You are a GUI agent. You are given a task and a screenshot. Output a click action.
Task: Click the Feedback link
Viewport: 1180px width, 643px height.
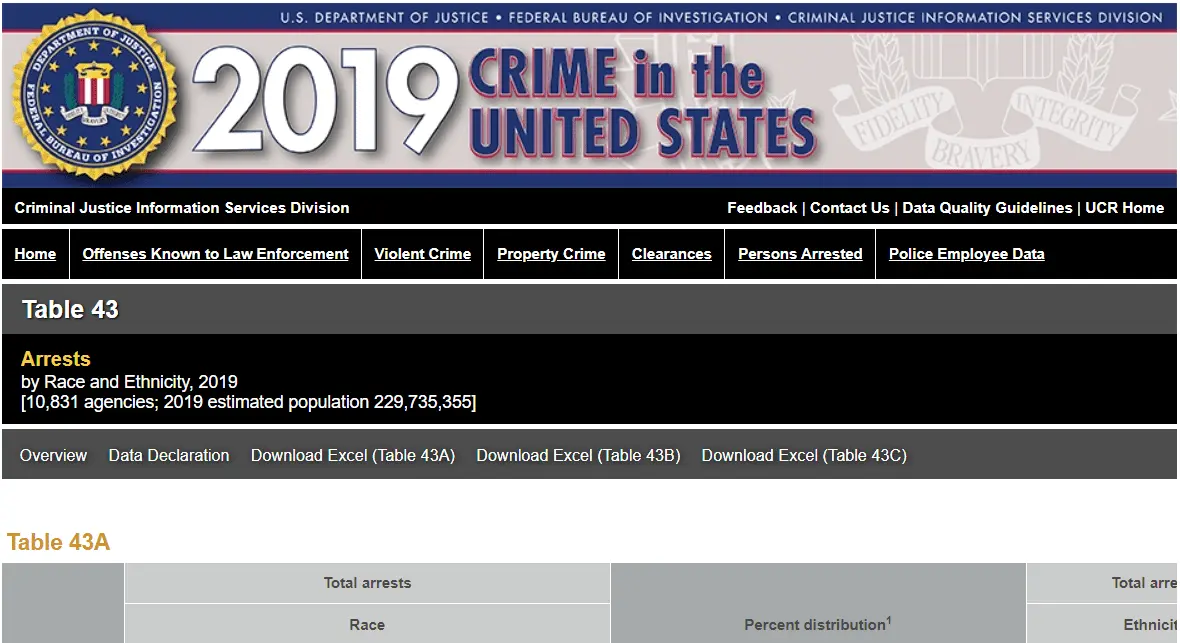(x=761, y=208)
